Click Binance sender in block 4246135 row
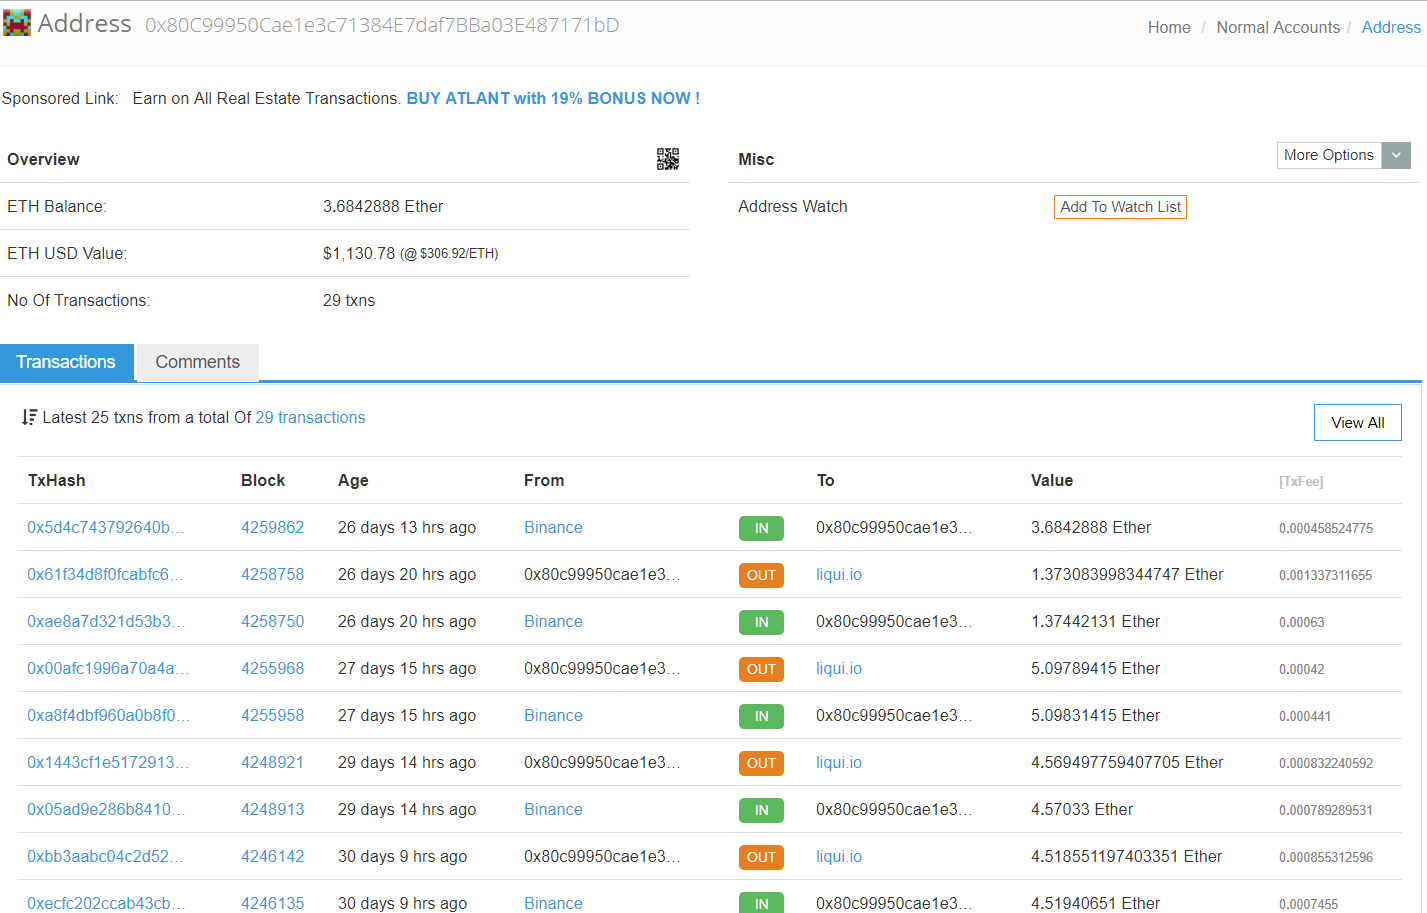Screen dimensions: 1427x913 [x=553, y=903]
